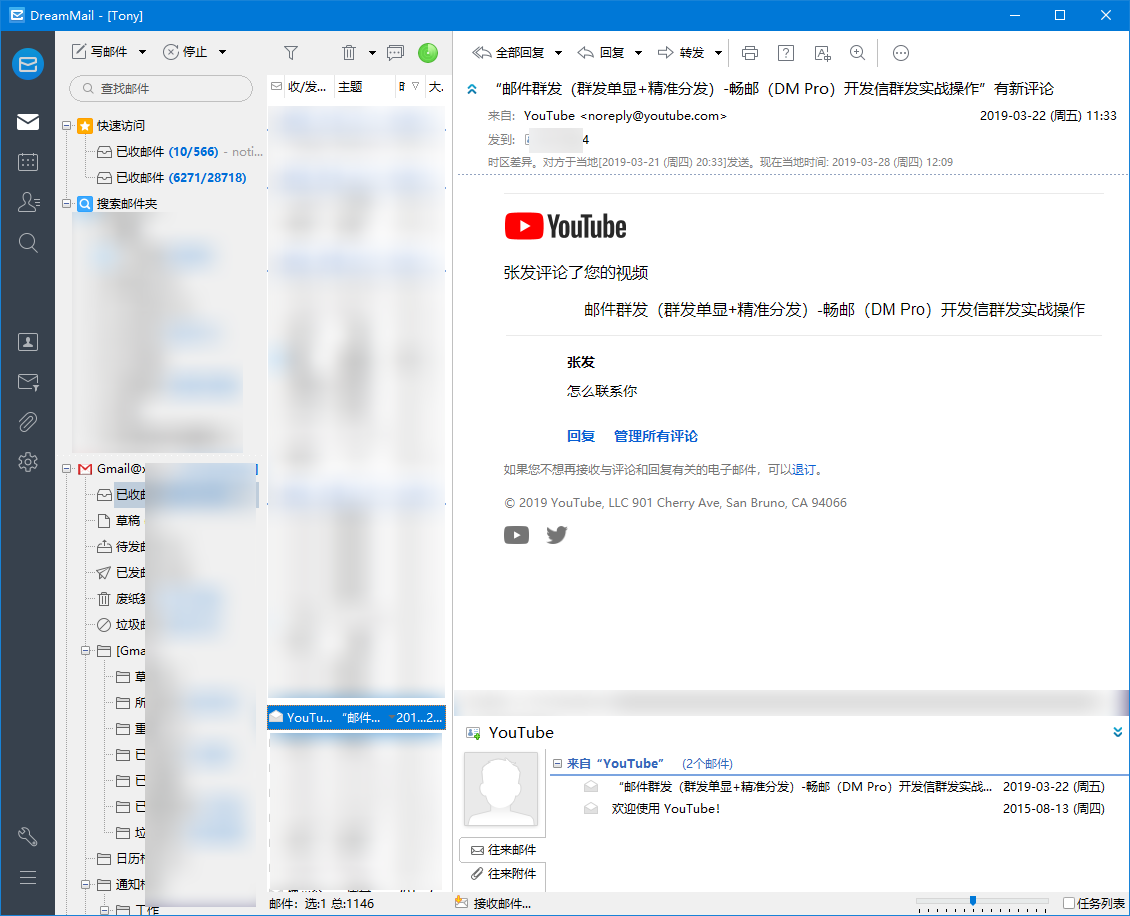
Task: Zoom in on the email content
Action: 858,53
